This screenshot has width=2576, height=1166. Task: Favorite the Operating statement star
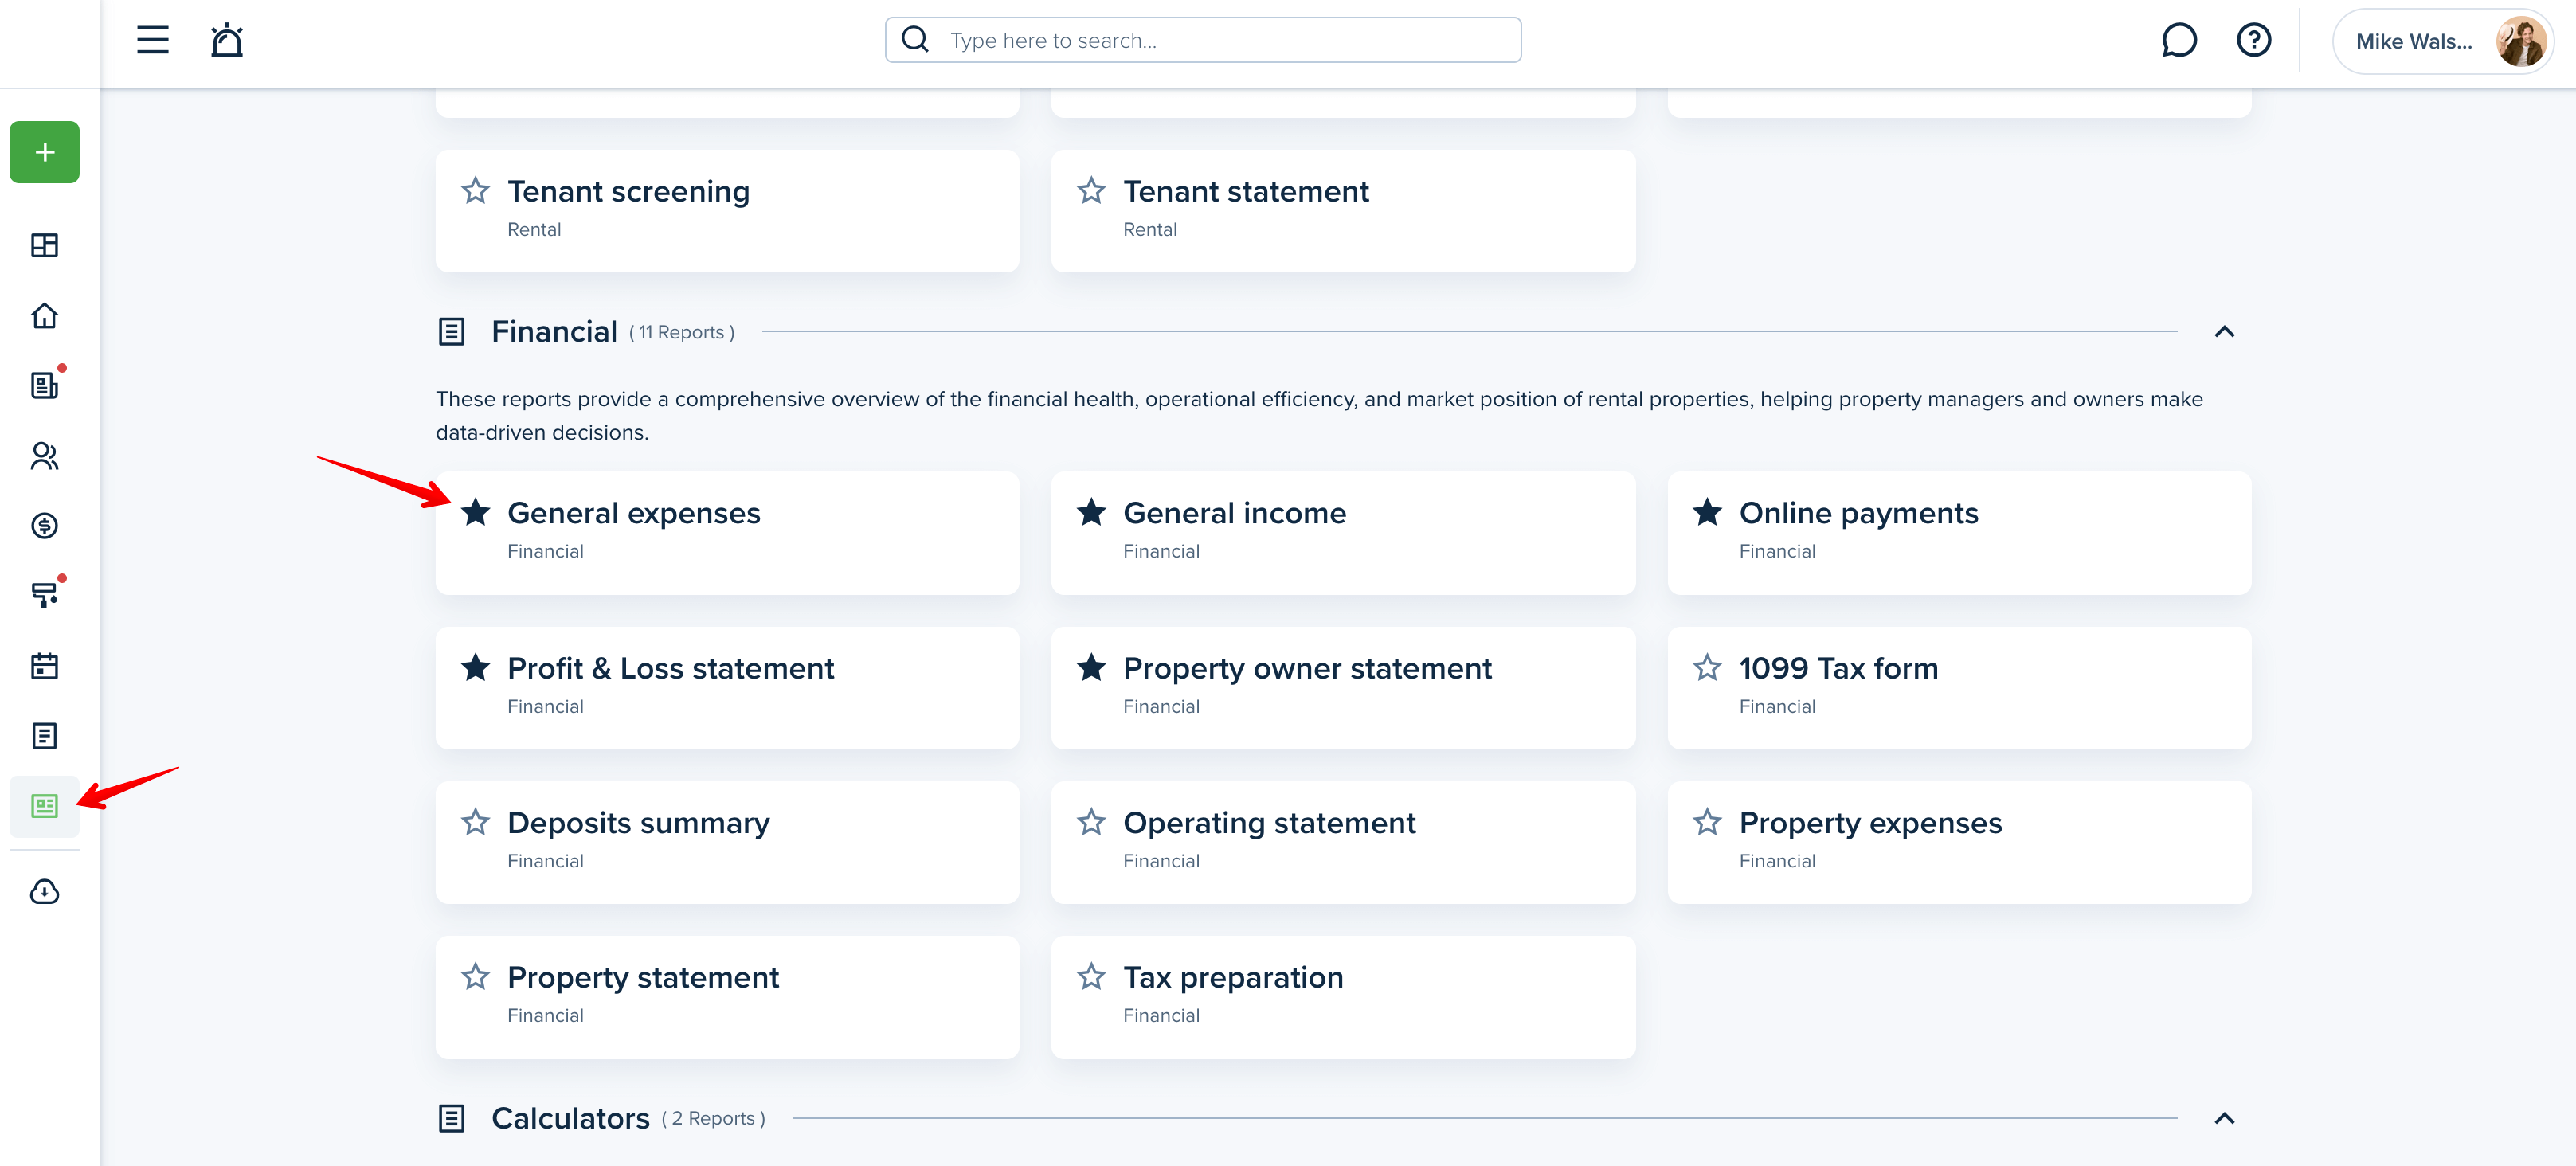coord(1091,822)
